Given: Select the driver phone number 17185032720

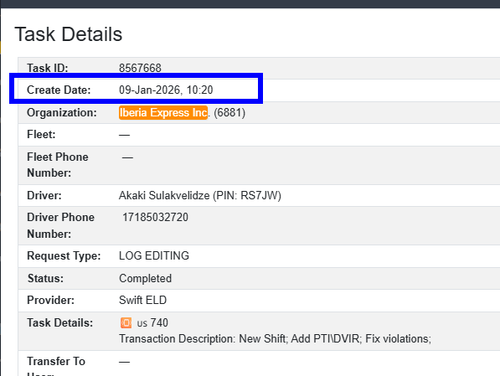Looking at the screenshot, I should [155, 217].
